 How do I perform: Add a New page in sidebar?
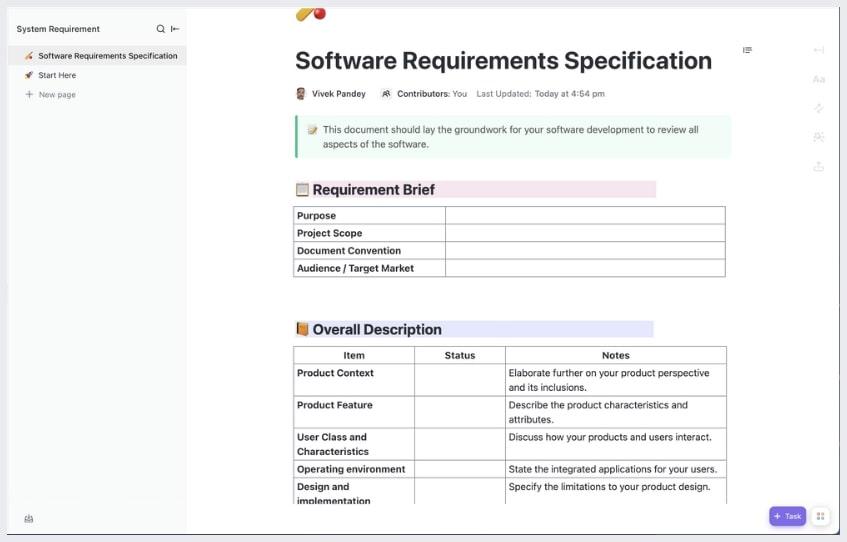click(57, 95)
